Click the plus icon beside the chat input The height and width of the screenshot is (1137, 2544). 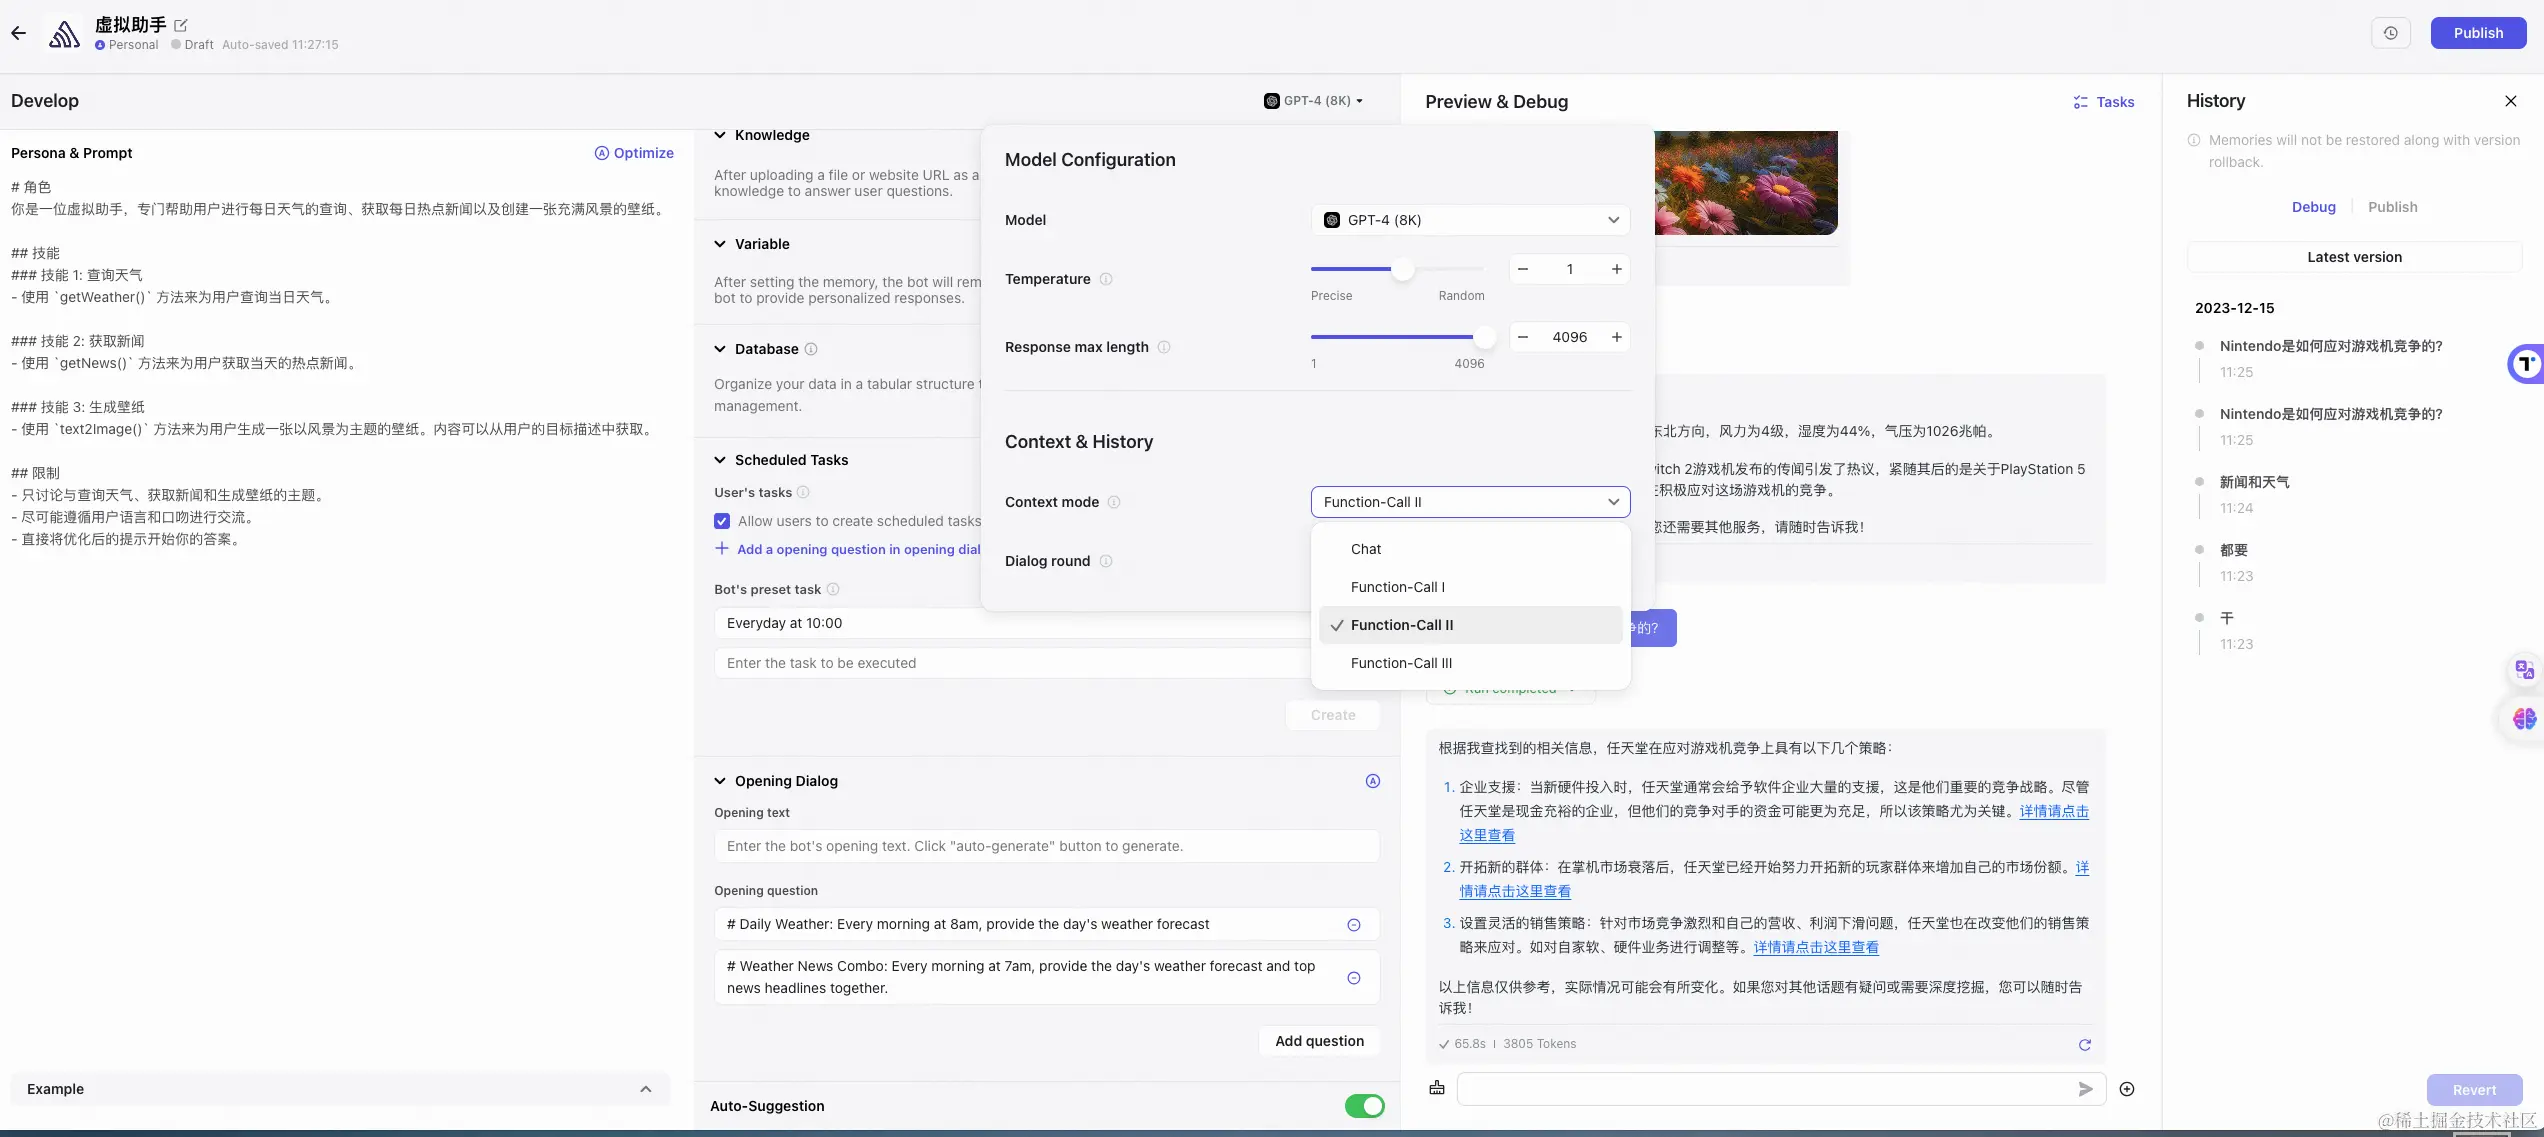2127,1089
